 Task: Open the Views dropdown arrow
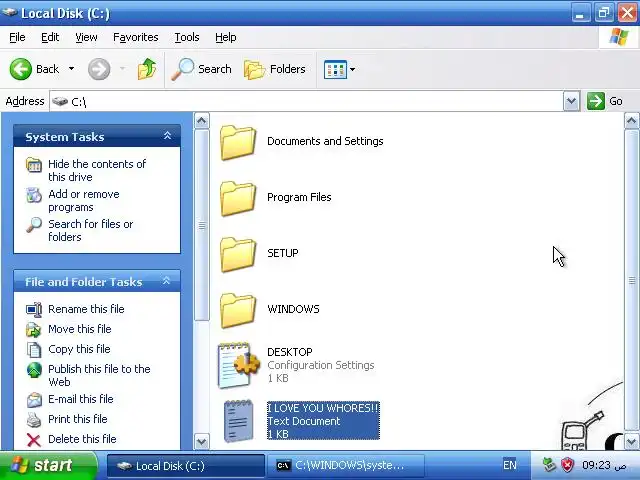352,69
